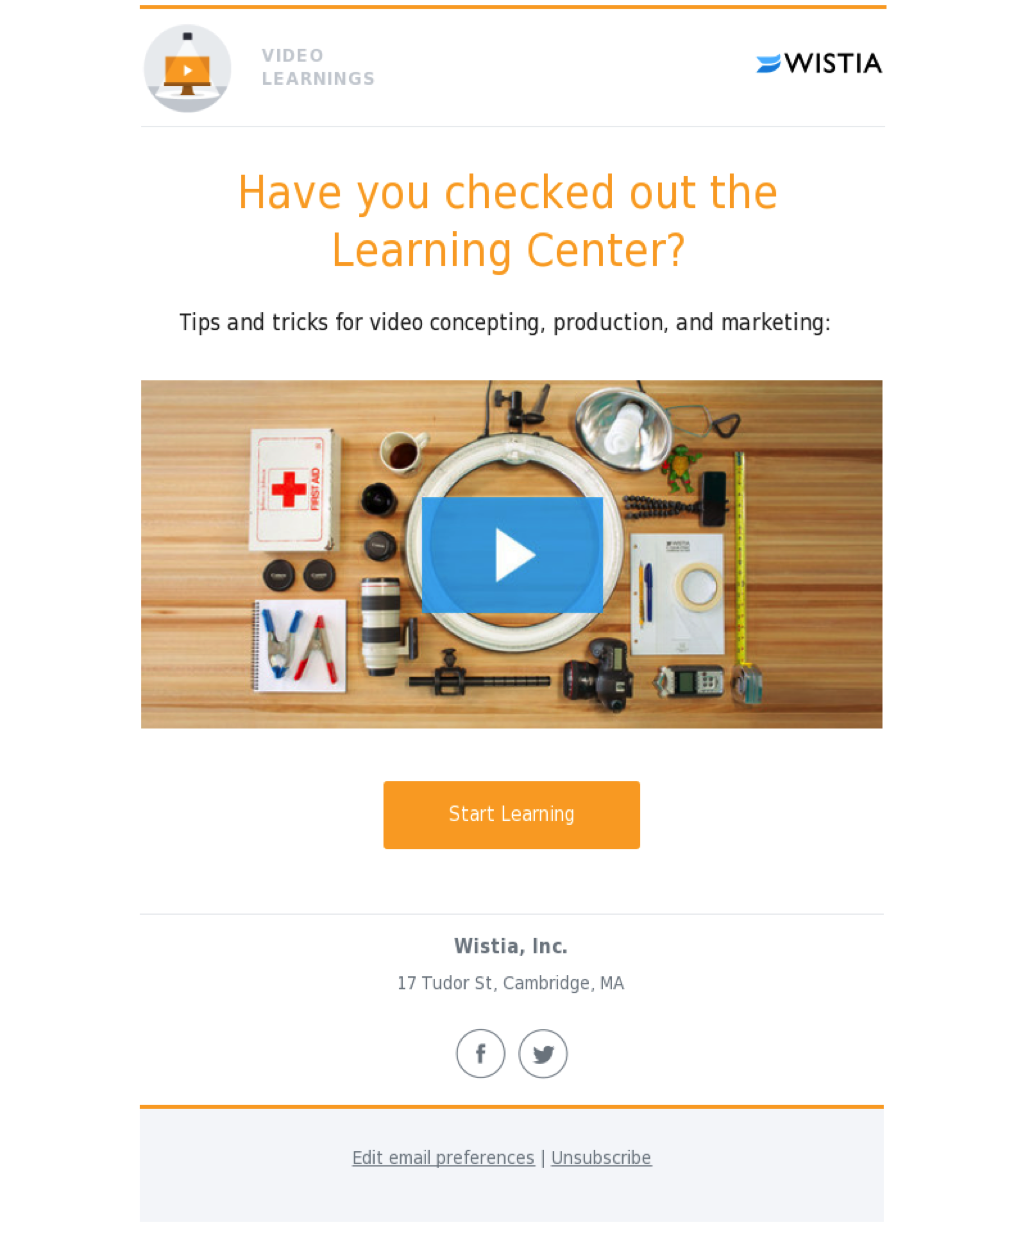Open Edit email preferences link

443,1158
